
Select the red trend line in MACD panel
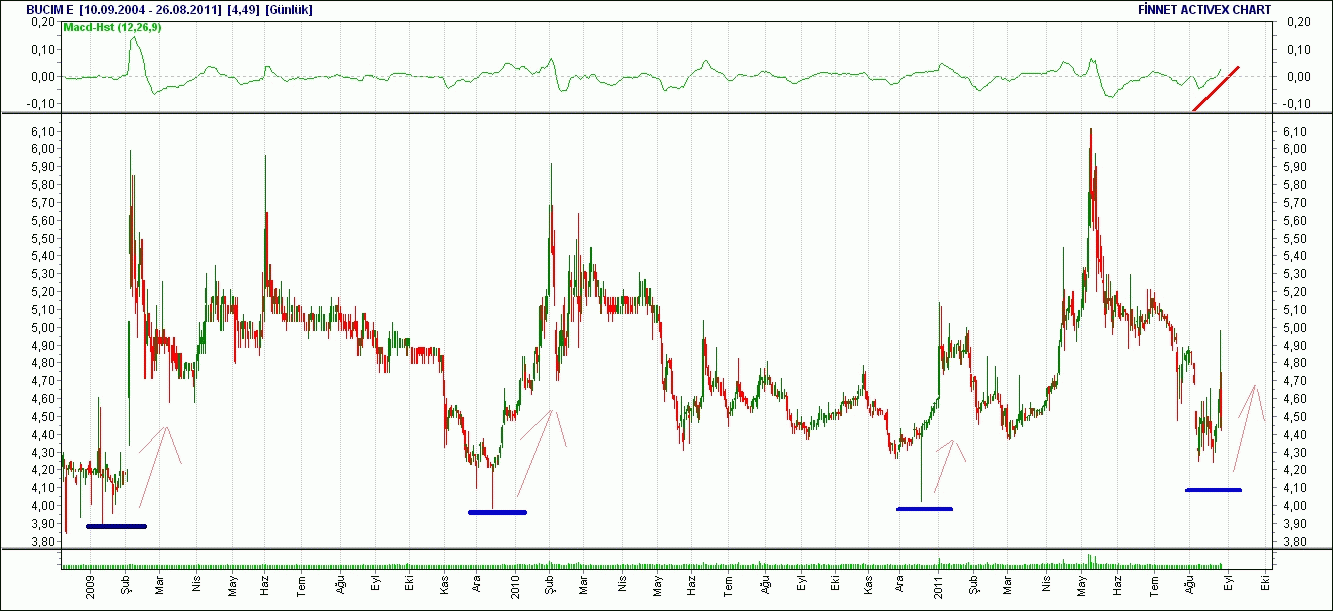1215,89
